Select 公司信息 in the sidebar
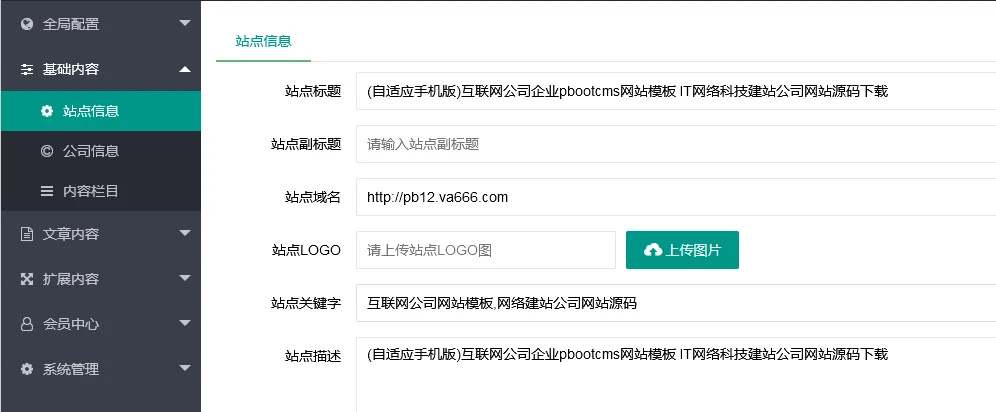The image size is (996, 412). point(100,151)
